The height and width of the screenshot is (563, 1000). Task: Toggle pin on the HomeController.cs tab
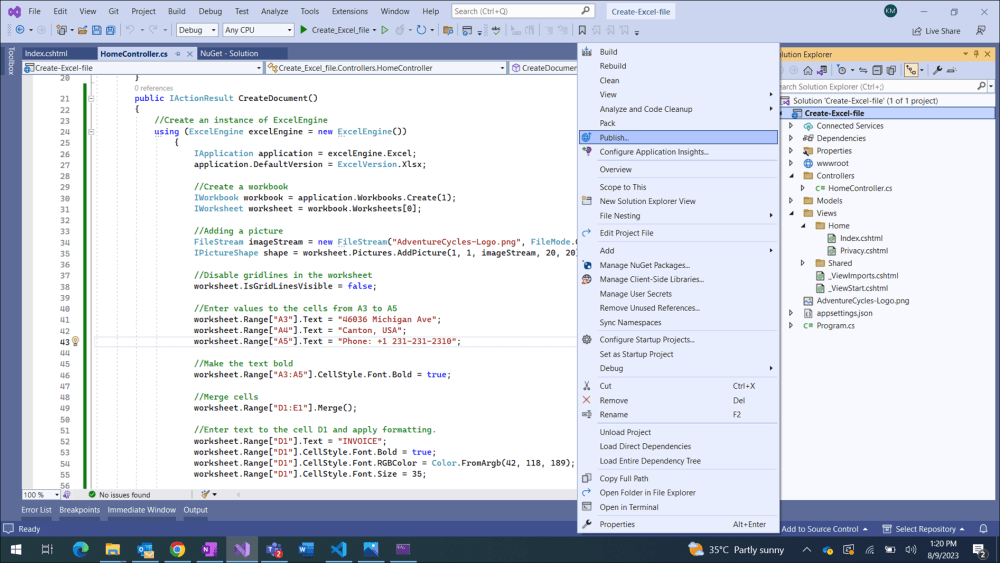pyautogui.click(x=178, y=53)
